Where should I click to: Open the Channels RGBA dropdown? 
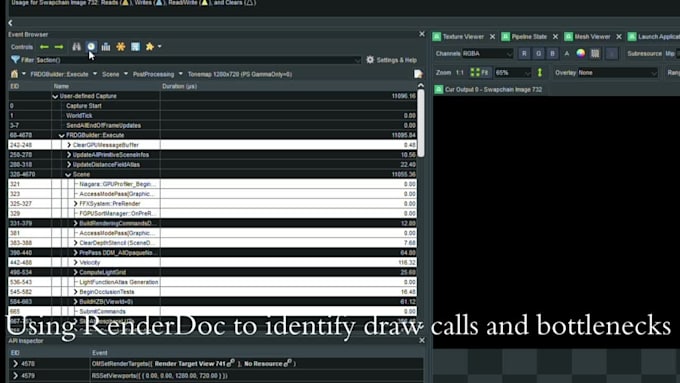(x=487, y=53)
